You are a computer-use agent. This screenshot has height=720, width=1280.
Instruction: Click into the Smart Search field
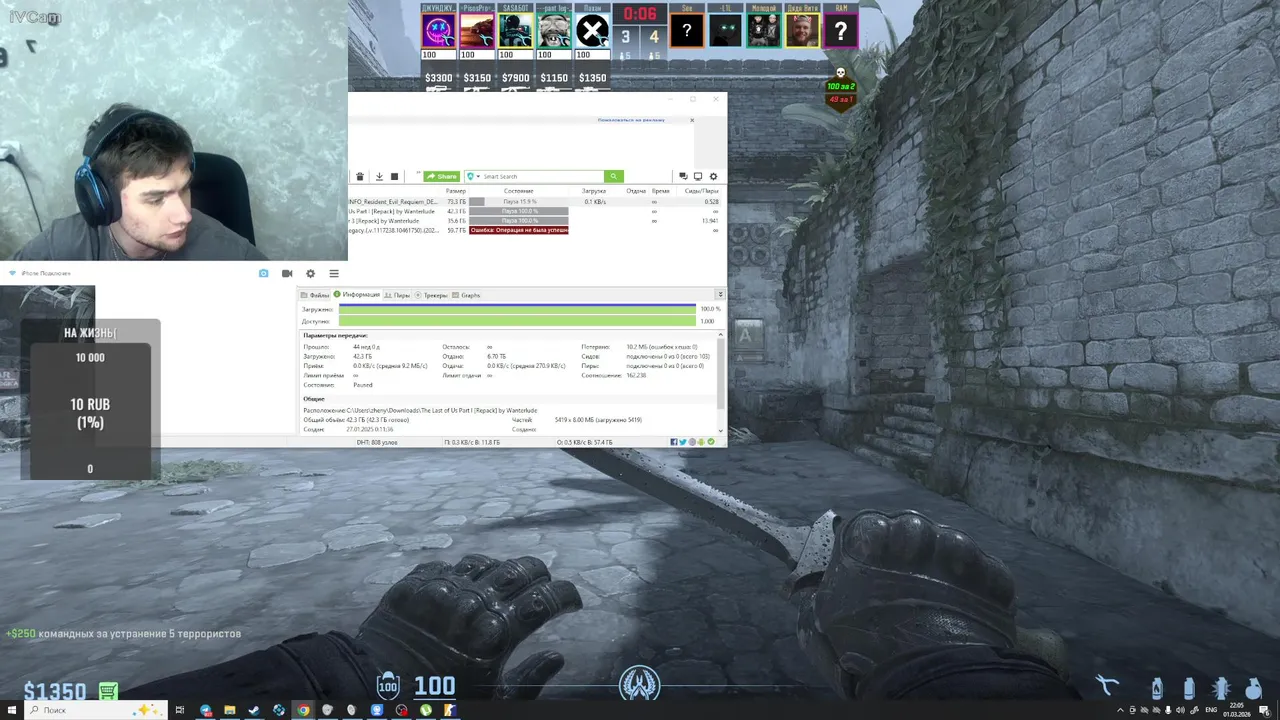543,176
